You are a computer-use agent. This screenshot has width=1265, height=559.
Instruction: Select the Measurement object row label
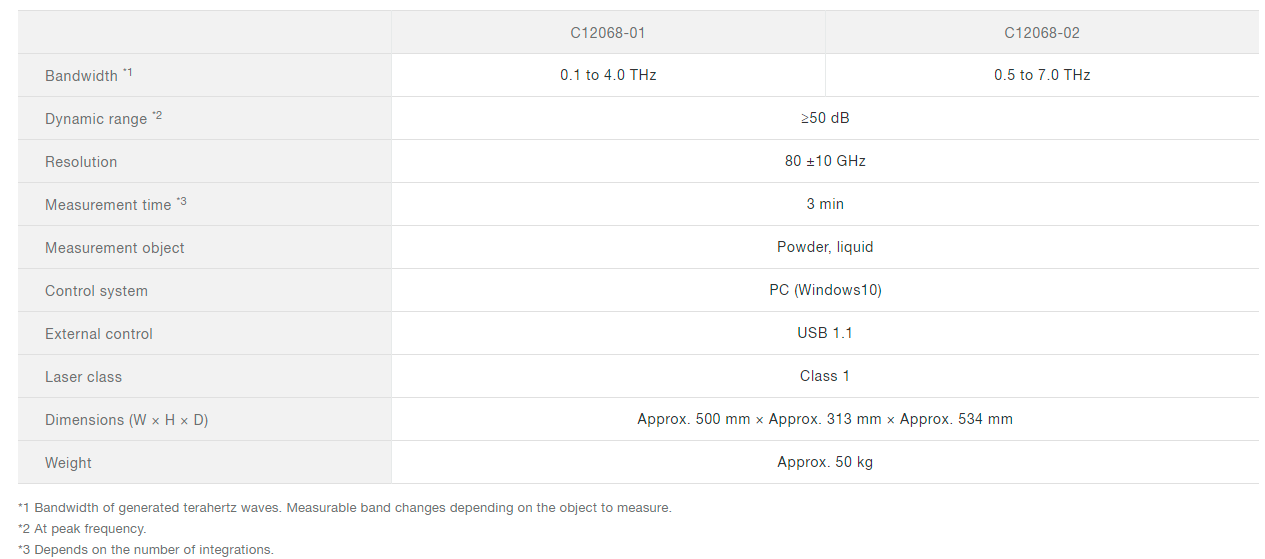(115, 248)
